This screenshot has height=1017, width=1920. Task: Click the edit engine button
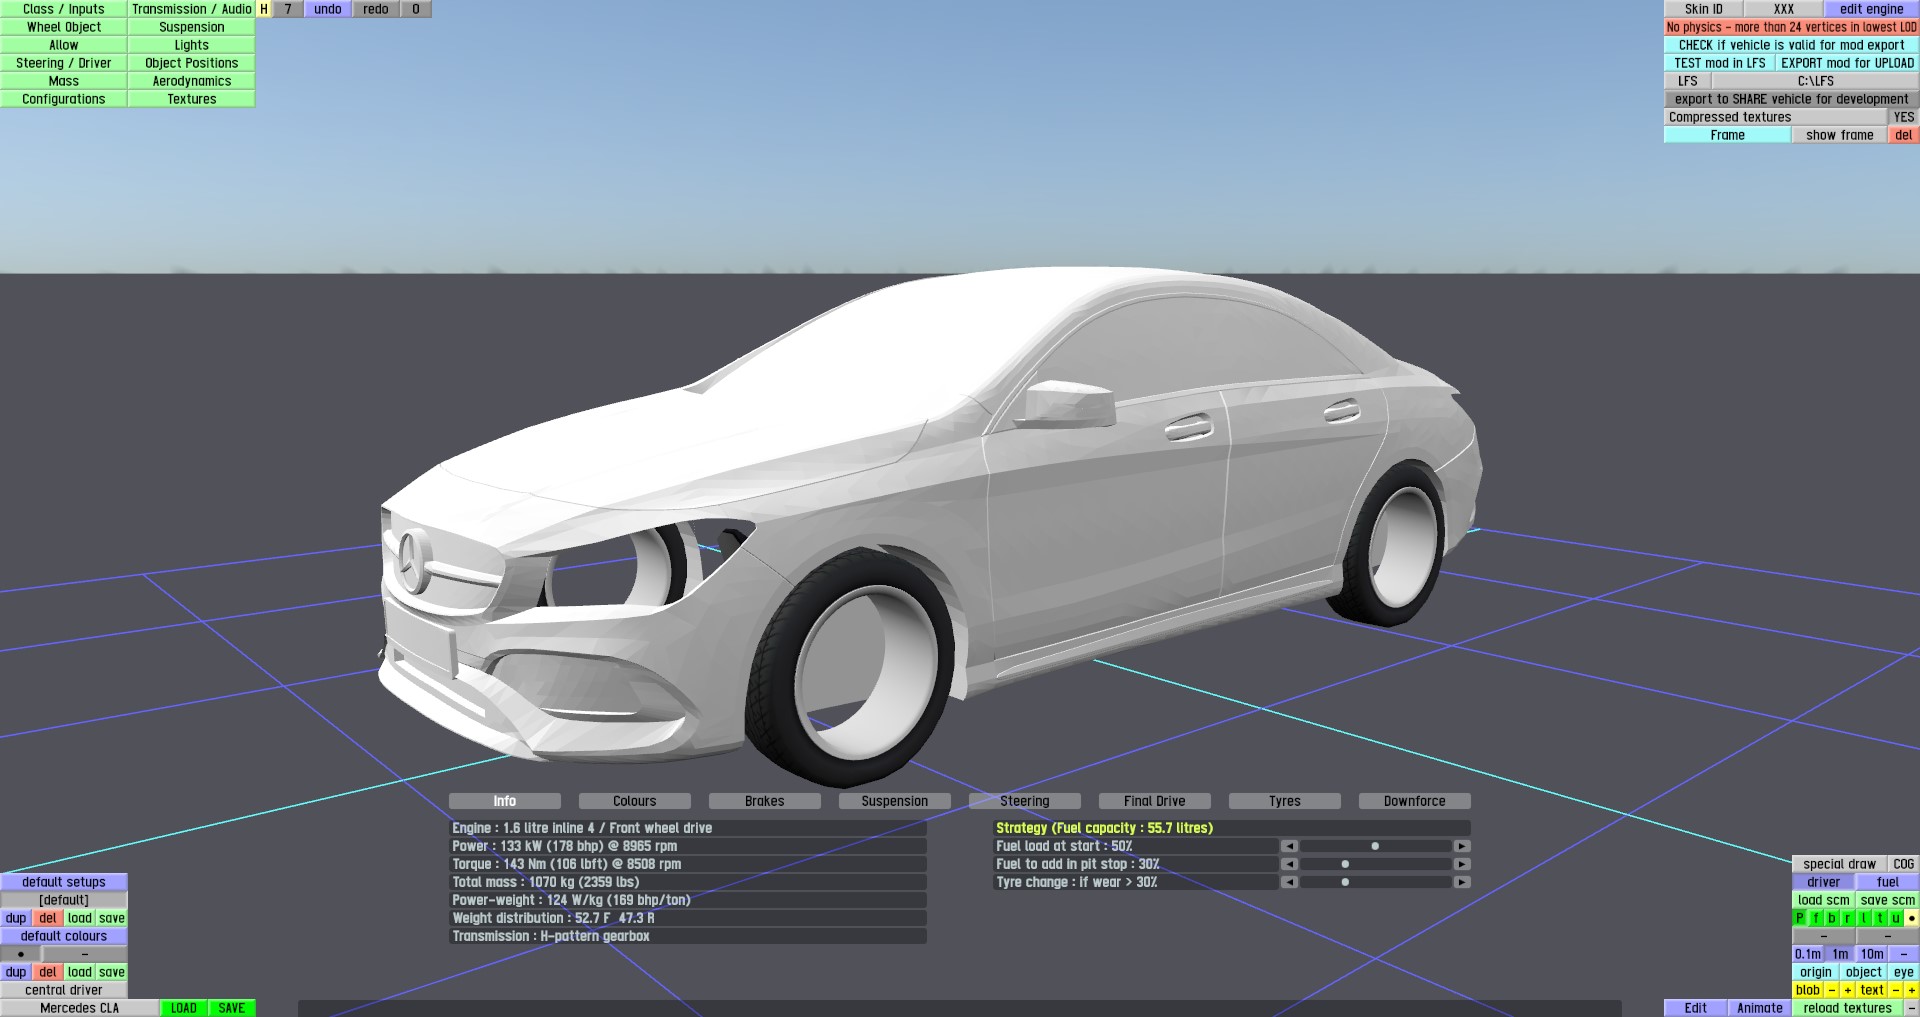tap(1872, 9)
